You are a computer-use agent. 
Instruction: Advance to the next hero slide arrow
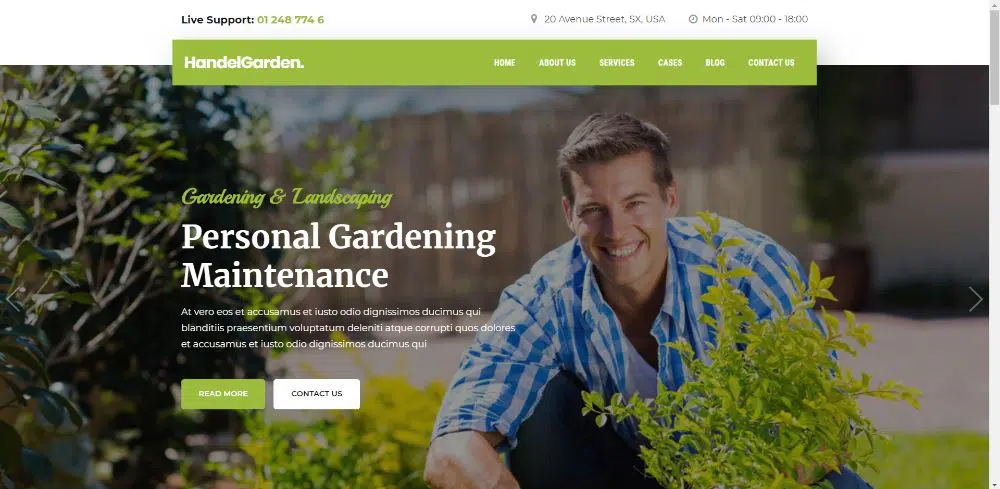pyautogui.click(x=976, y=299)
